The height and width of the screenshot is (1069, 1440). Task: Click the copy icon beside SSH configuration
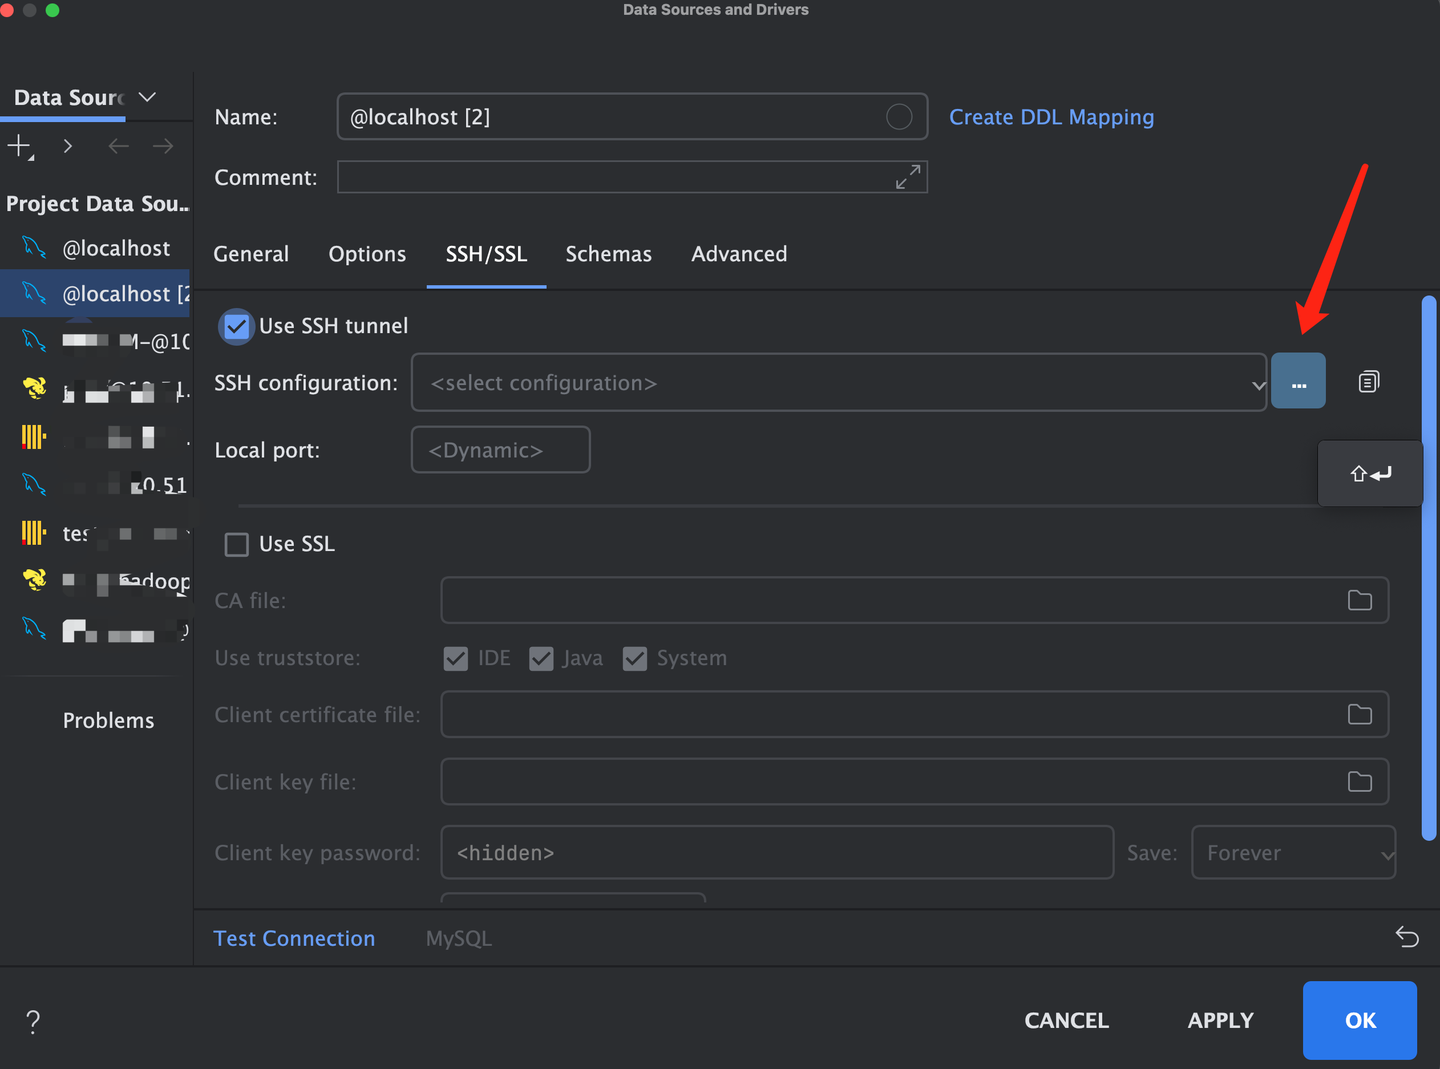(1368, 382)
